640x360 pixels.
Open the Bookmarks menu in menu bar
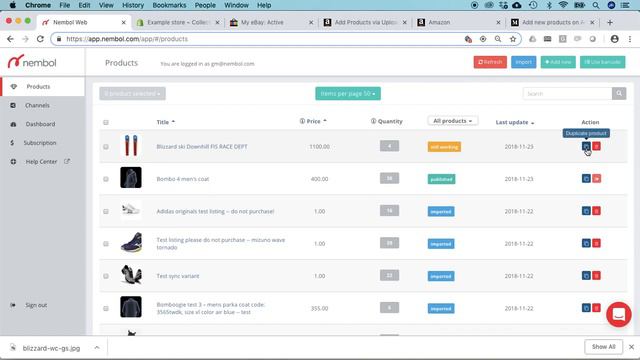click(x=169, y=5)
